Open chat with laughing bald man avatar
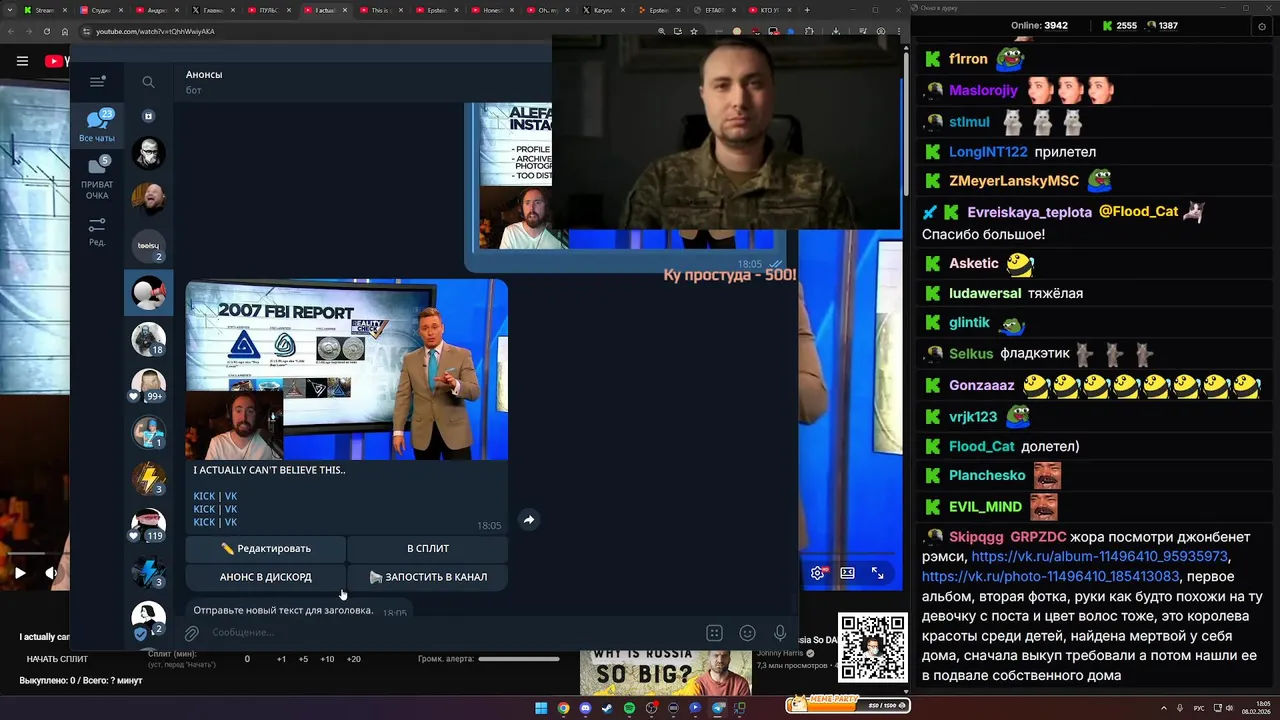The height and width of the screenshot is (720, 1280). point(148,199)
